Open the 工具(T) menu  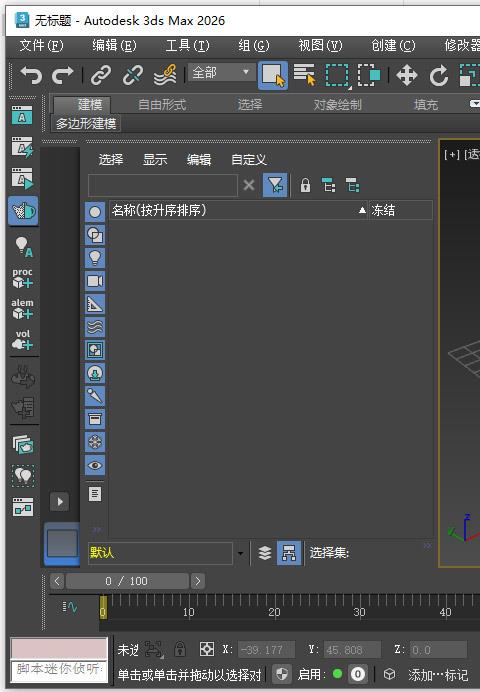click(x=187, y=45)
